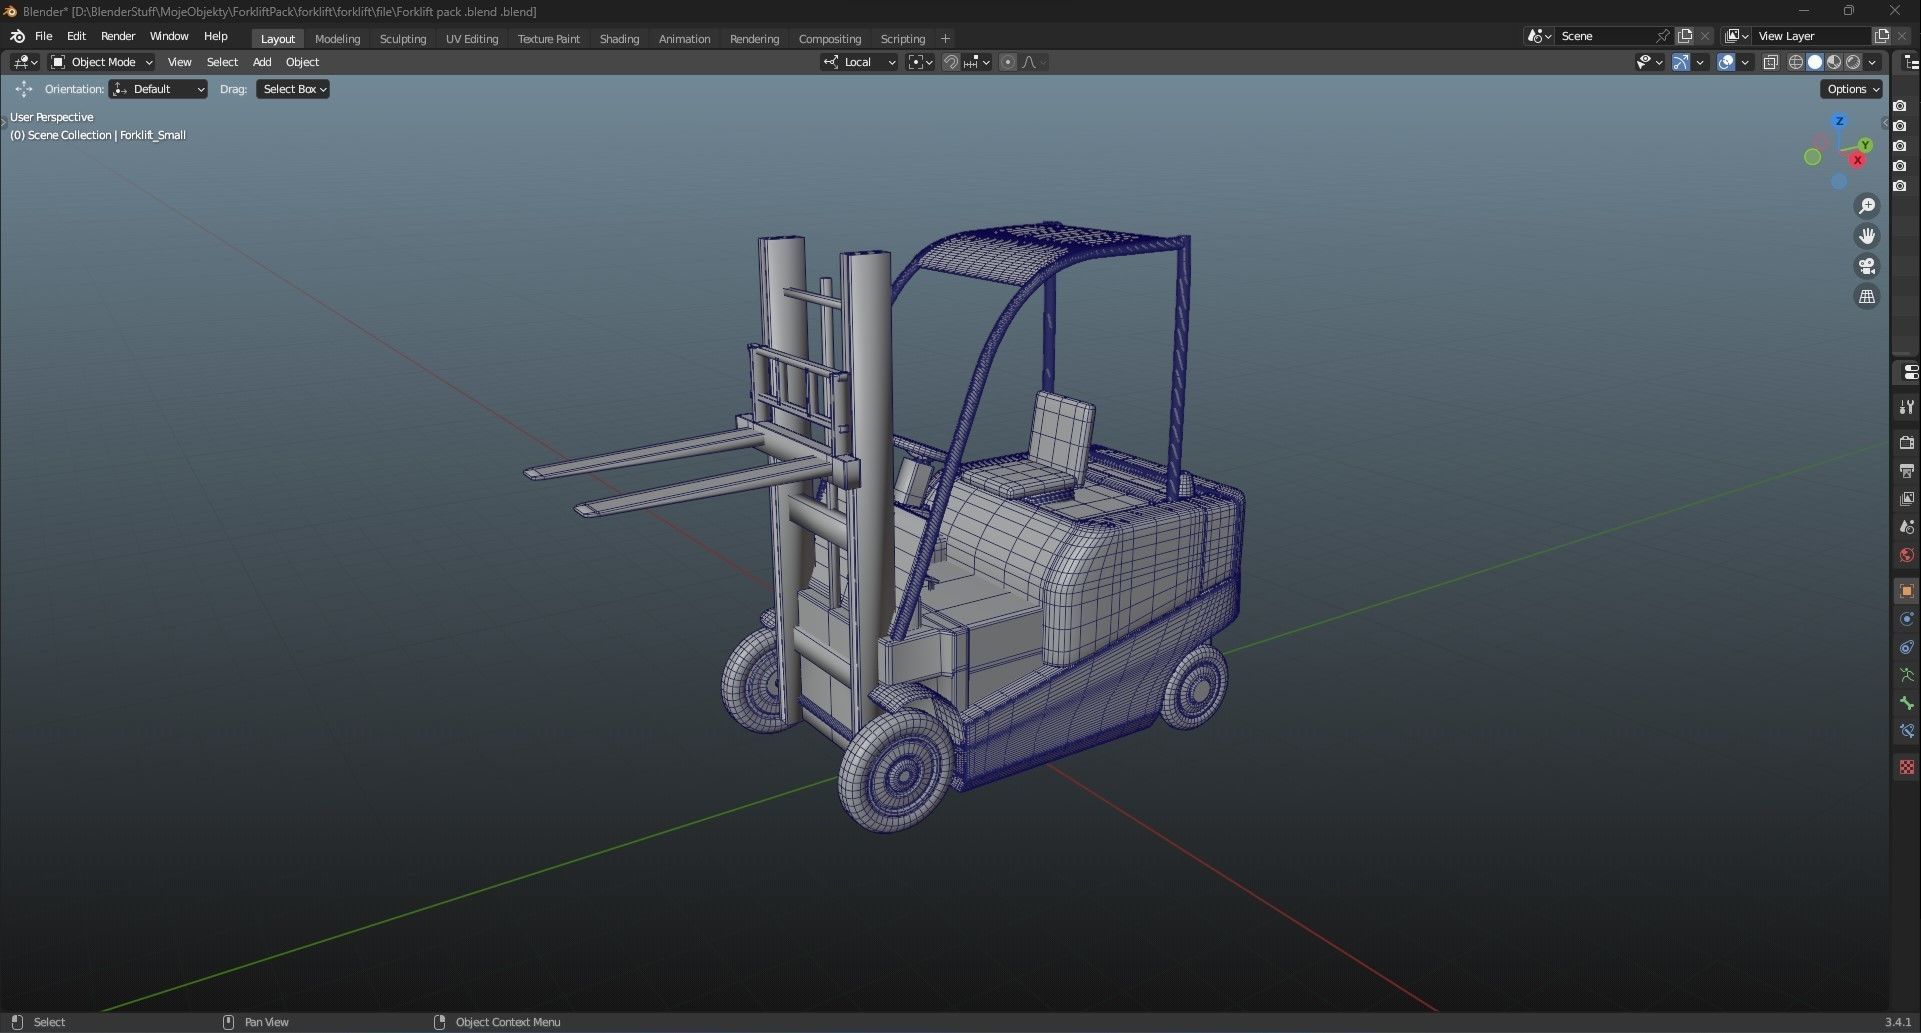Image resolution: width=1921 pixels, height=1033 pixels.
Task: Click the green Y axis on the navigation gizmo
Action: point(1865,145)
